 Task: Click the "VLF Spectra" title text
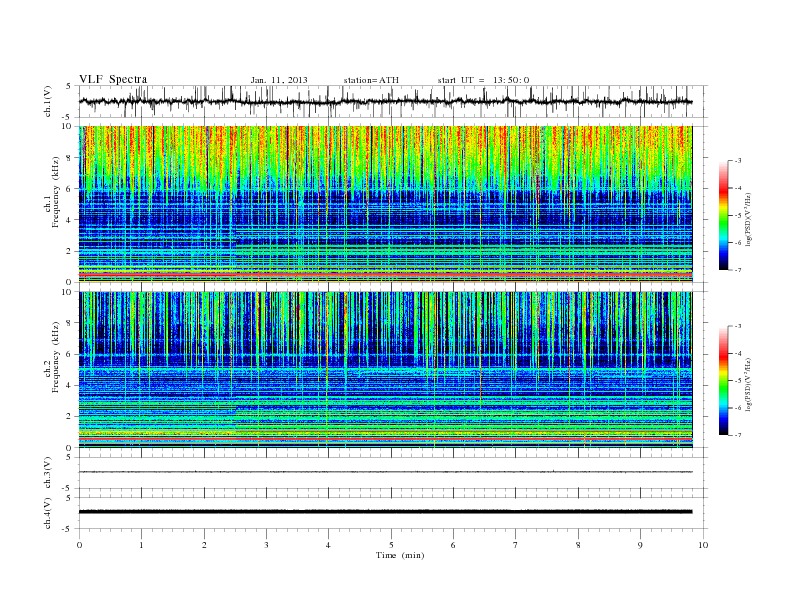pyautogui.click(x=113, y=79)
